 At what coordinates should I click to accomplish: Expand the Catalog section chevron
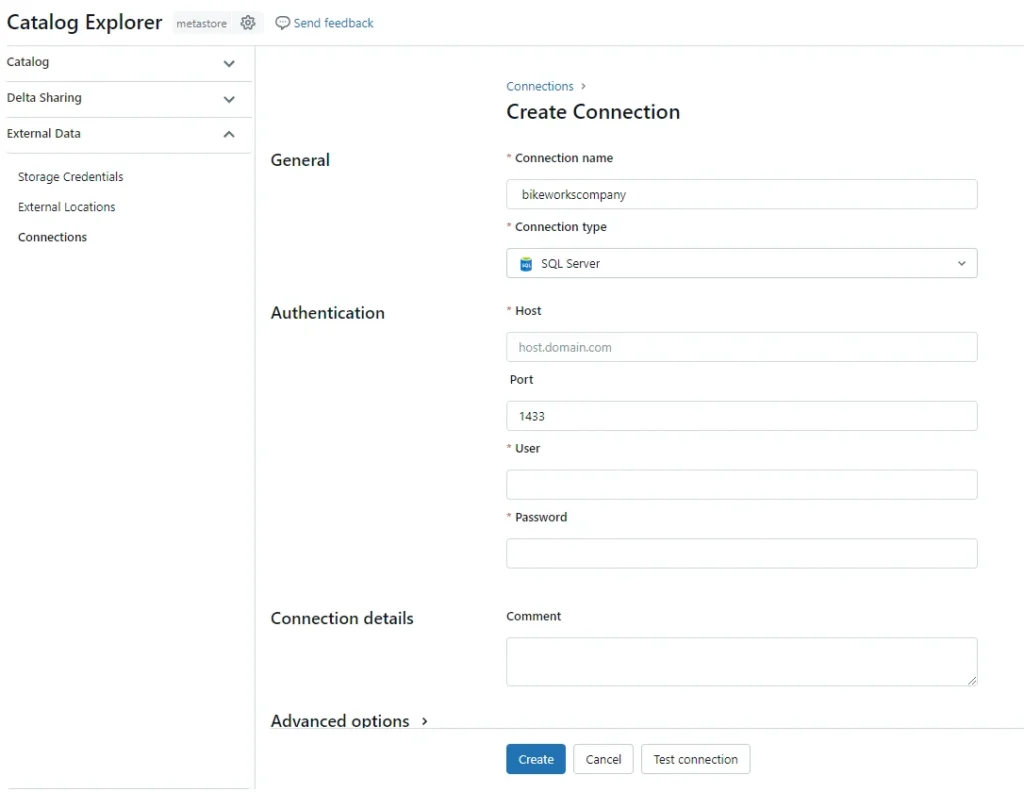point(229,63)
